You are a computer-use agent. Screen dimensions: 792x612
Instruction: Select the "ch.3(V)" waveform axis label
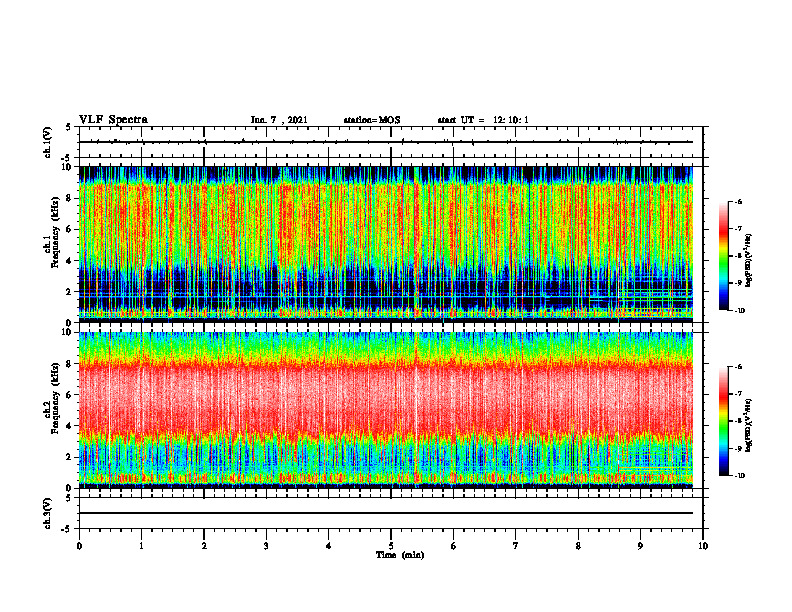pyautogui.click(x=47, y=513)
